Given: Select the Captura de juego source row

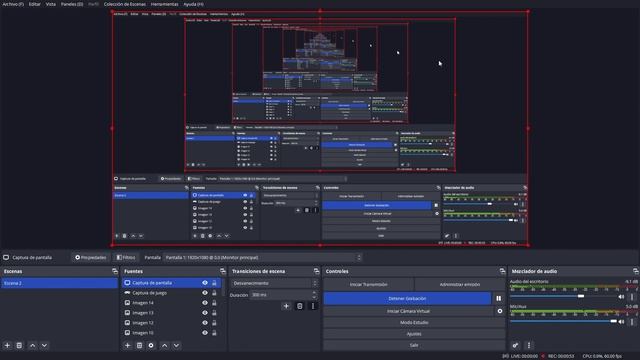Looking at the screenshot, I should coord(171,293).
